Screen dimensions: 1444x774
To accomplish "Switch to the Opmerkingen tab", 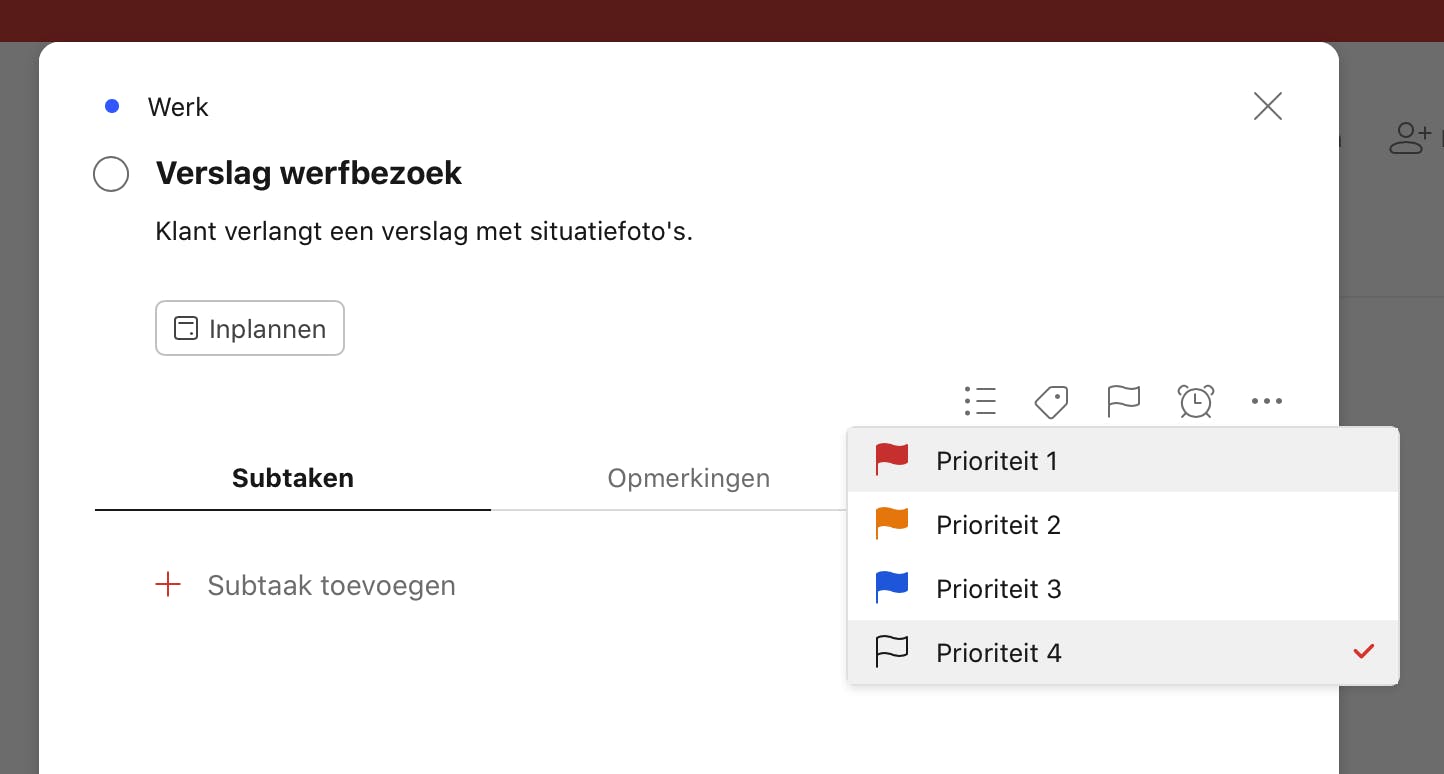I will (688, 478).
